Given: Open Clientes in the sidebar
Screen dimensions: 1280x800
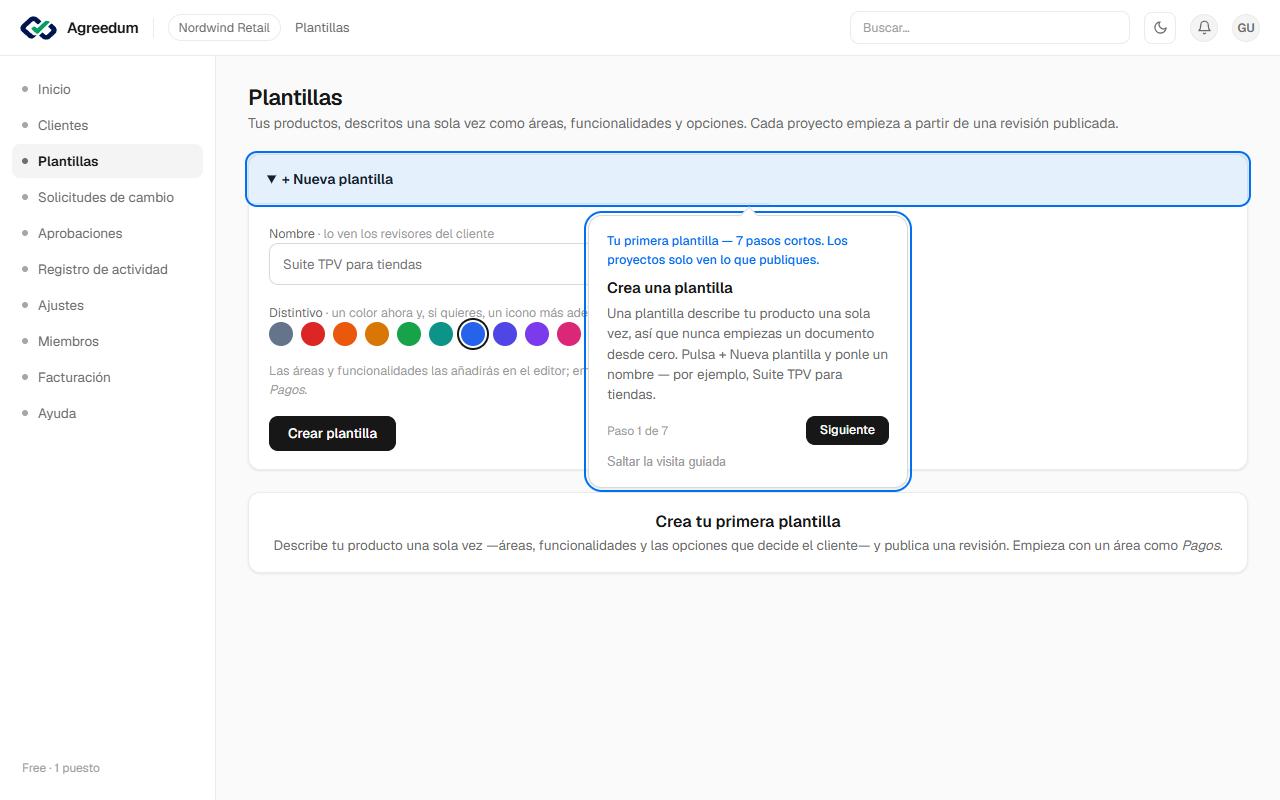Looking at the screenshot, I should [107, 125].
